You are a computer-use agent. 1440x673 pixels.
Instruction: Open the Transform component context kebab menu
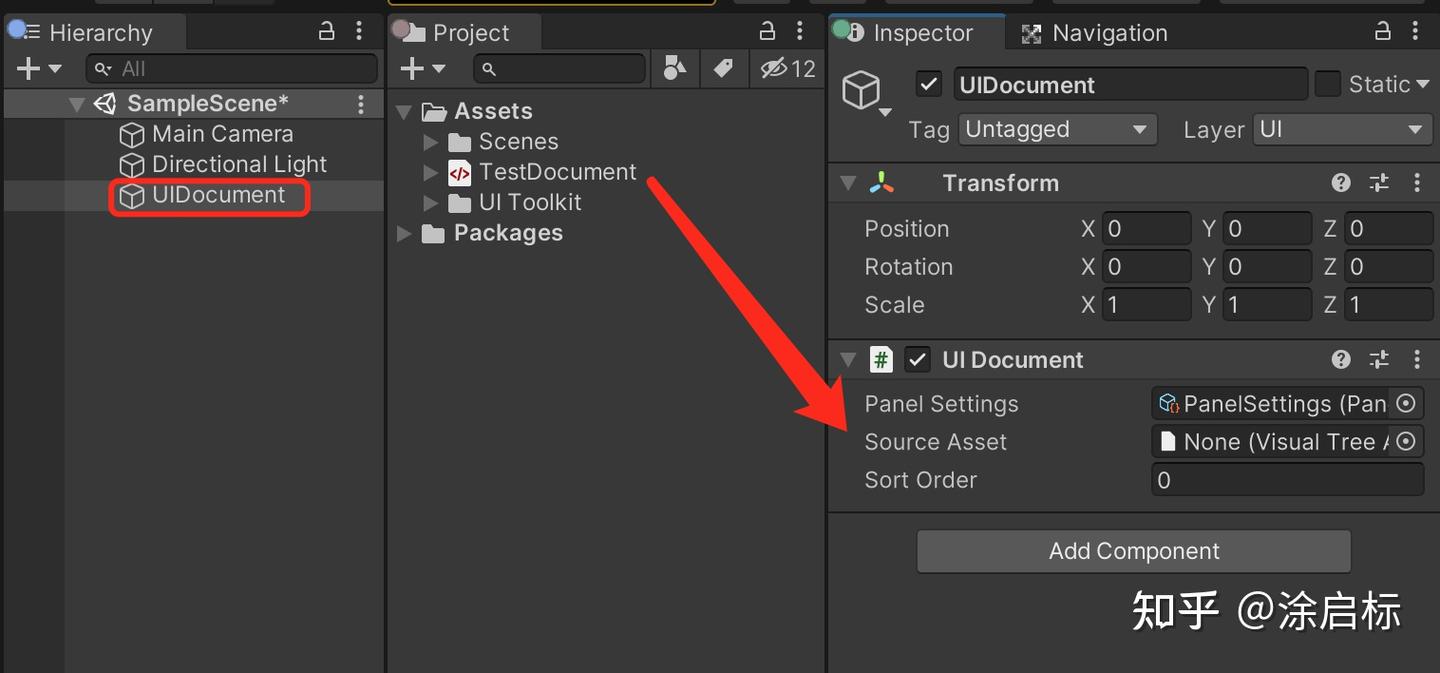[x=1417, y=183]
